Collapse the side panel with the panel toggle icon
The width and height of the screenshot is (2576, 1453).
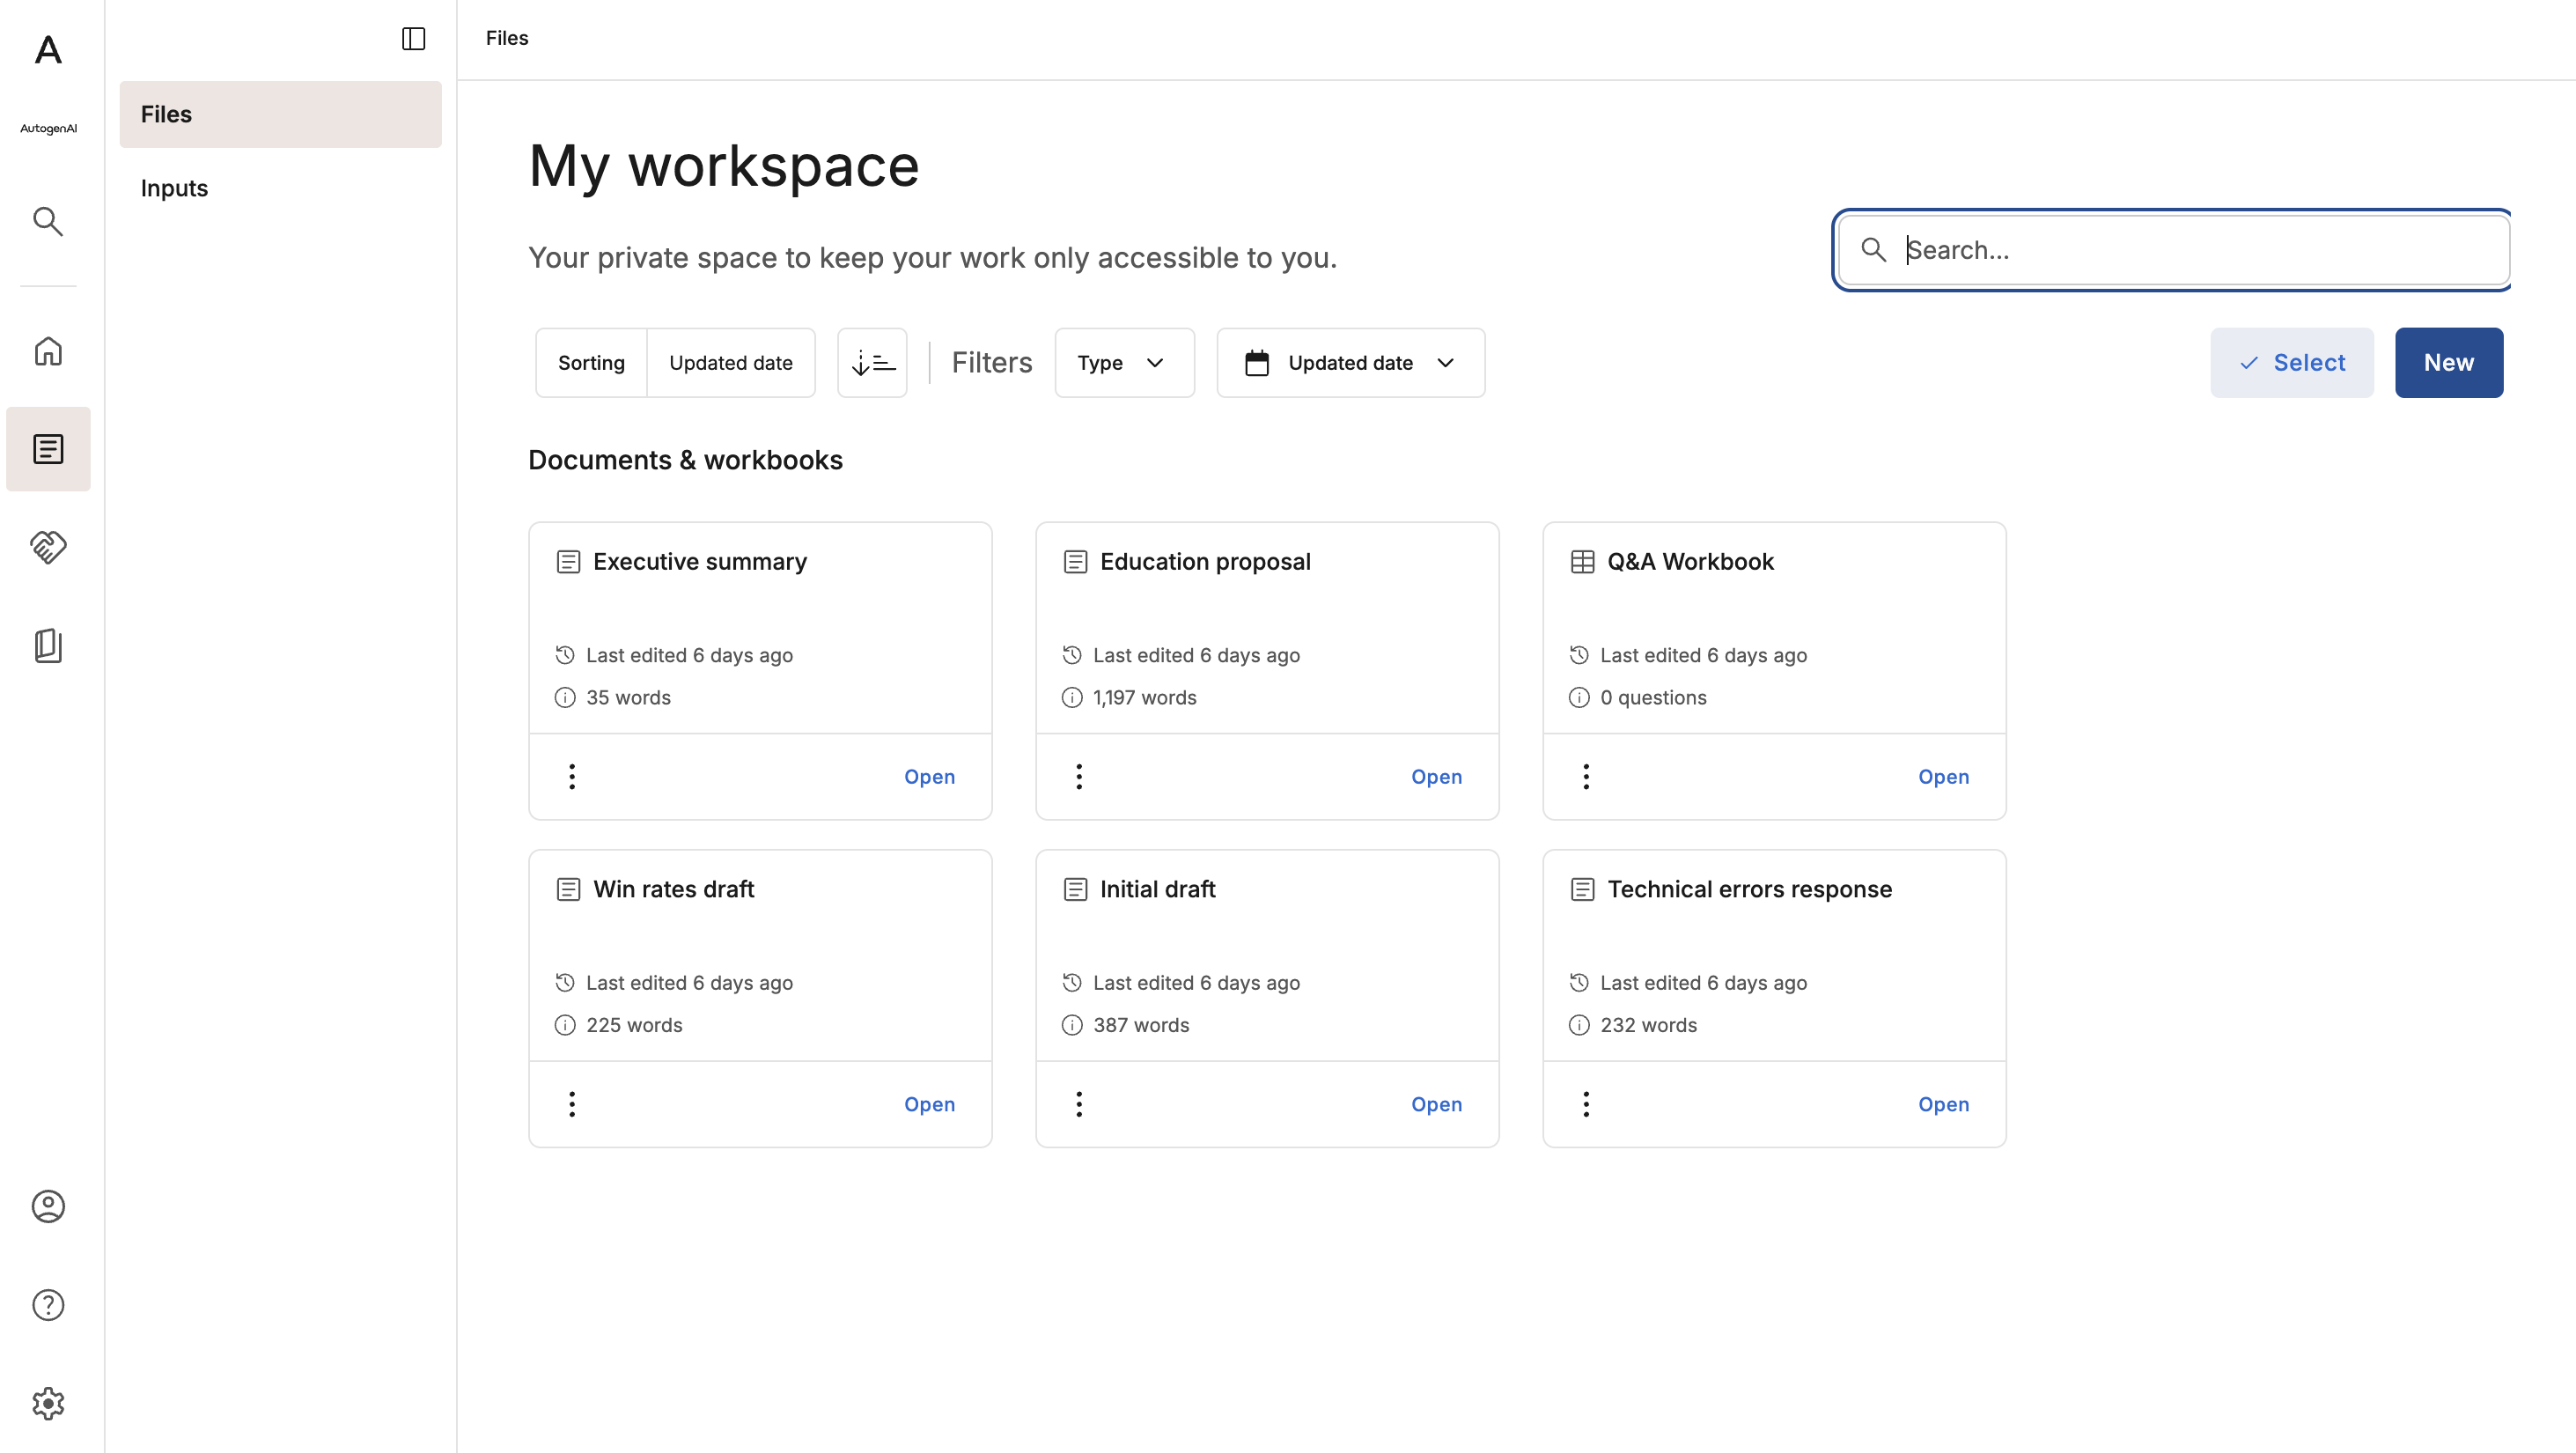pyautogui.click(x=413, y=38)
